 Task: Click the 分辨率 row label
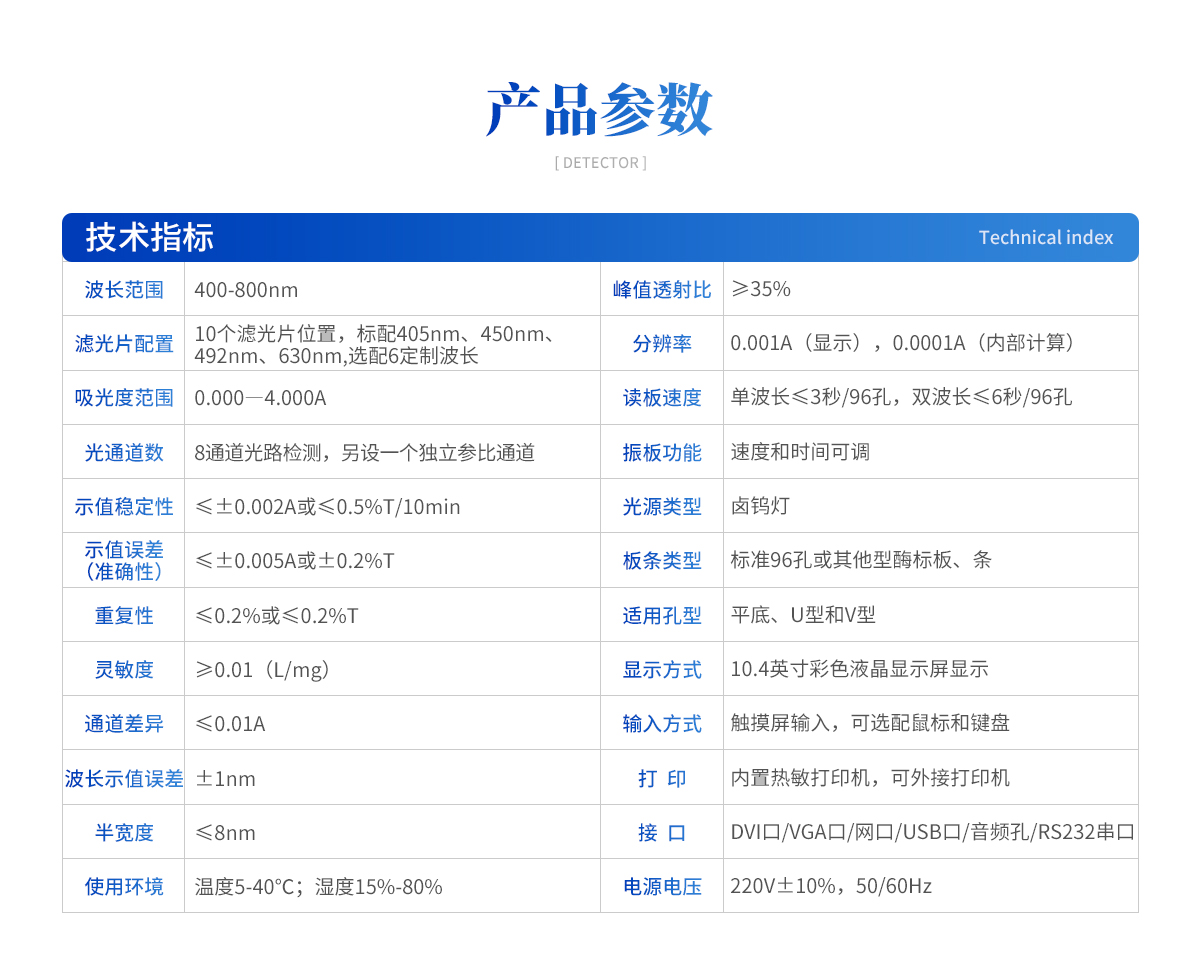(x=662, y=344)
